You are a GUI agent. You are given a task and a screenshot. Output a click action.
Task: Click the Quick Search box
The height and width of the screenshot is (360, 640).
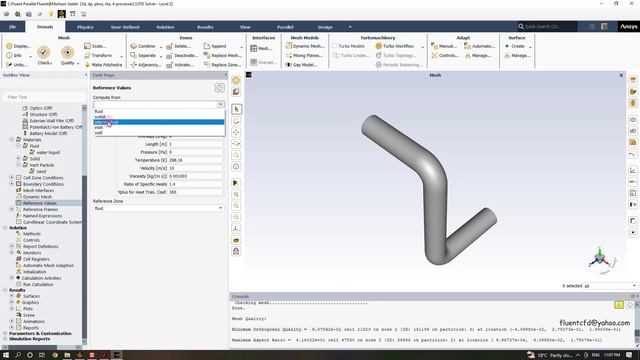tap(547, 27)
